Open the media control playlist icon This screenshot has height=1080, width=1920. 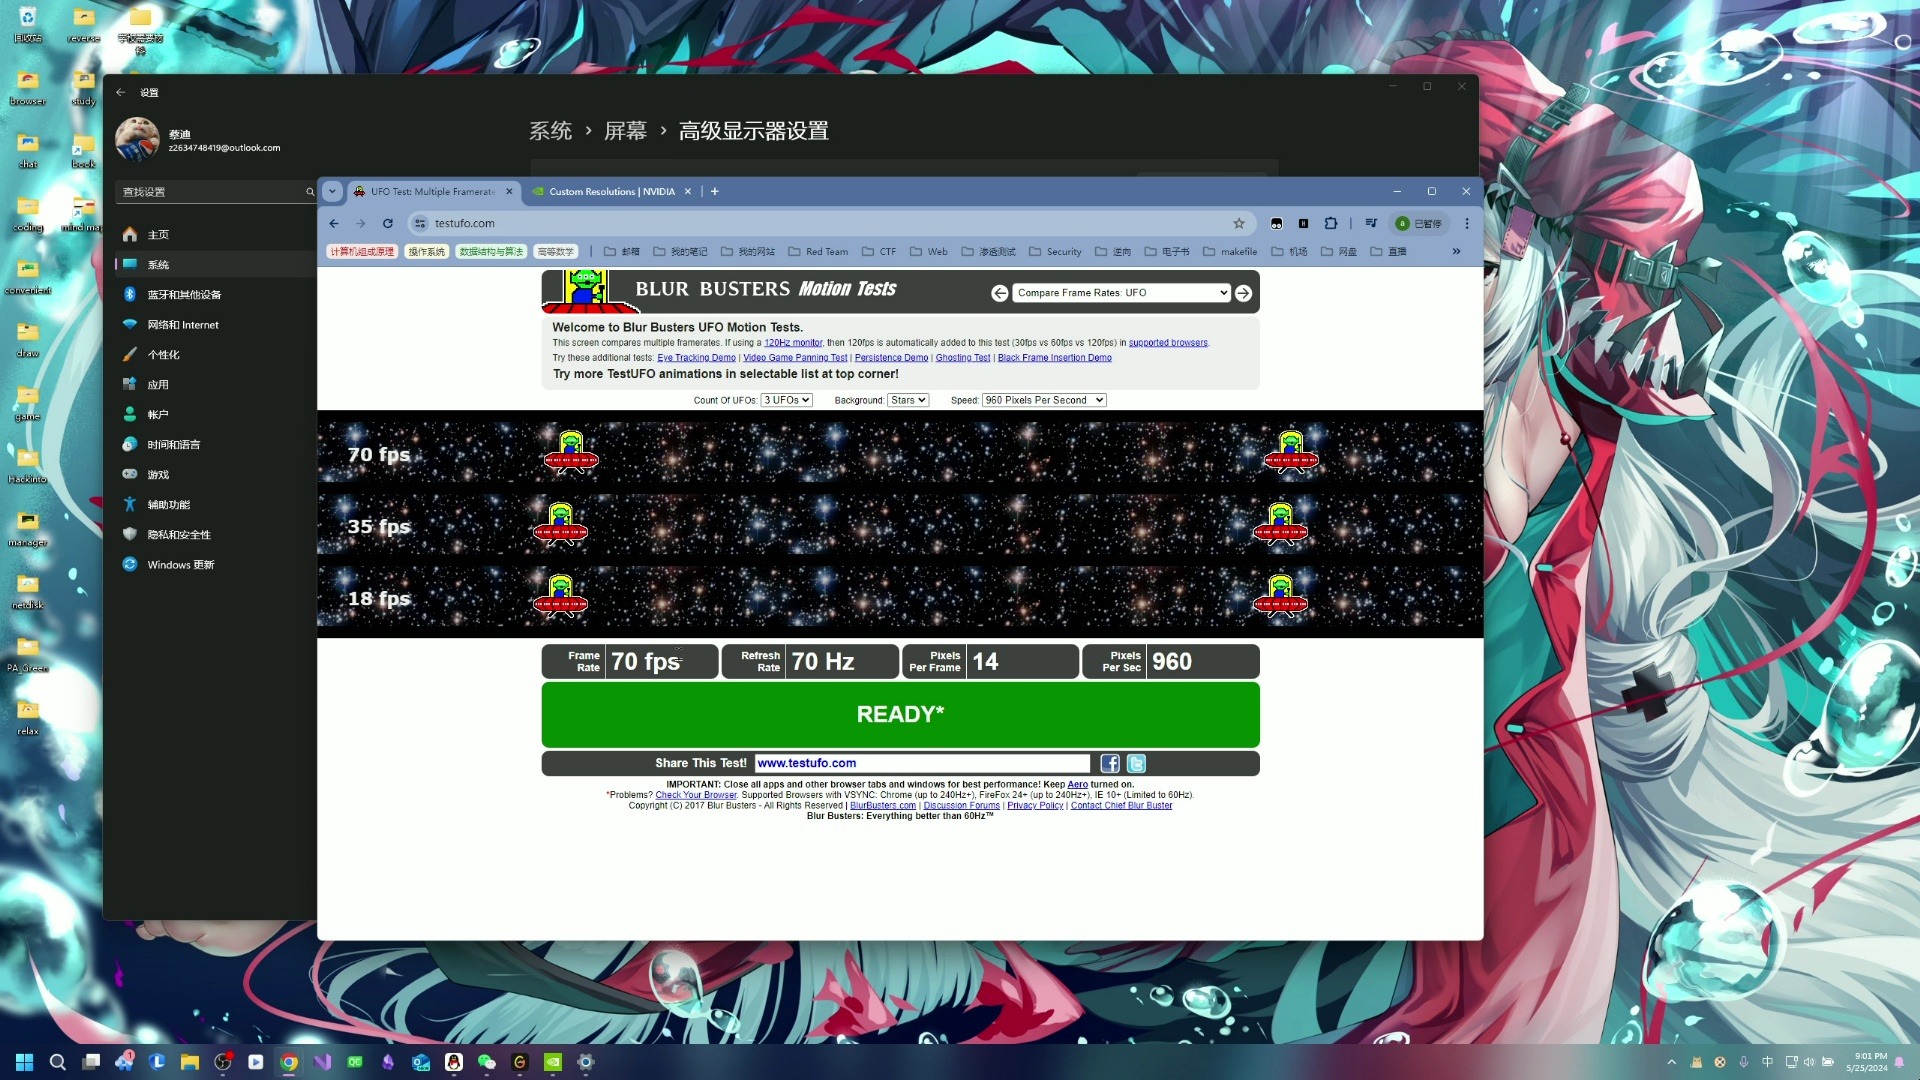pos(1371,223)
